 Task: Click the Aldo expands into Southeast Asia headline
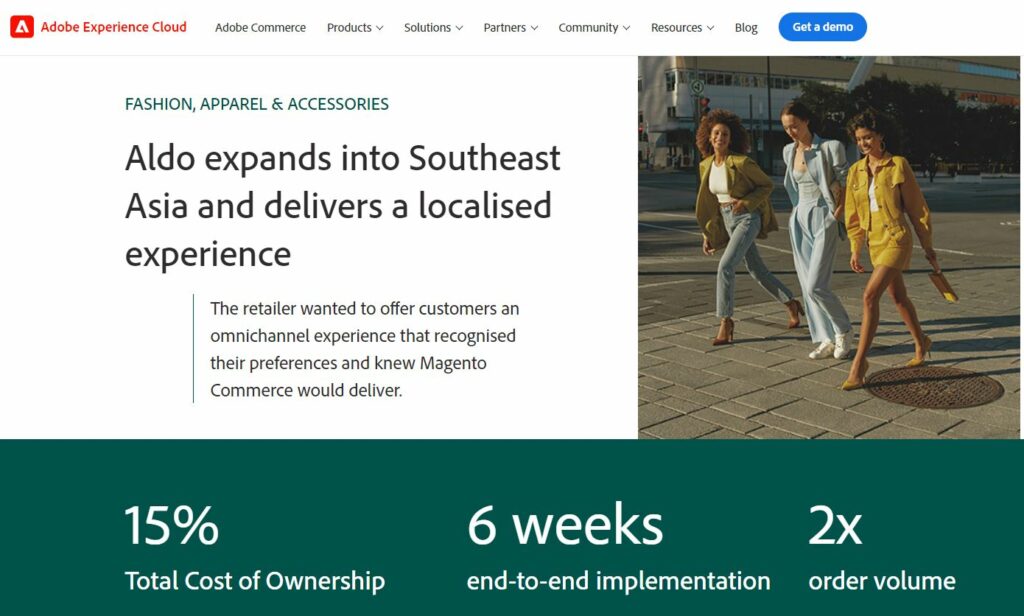tap(342, 206)
